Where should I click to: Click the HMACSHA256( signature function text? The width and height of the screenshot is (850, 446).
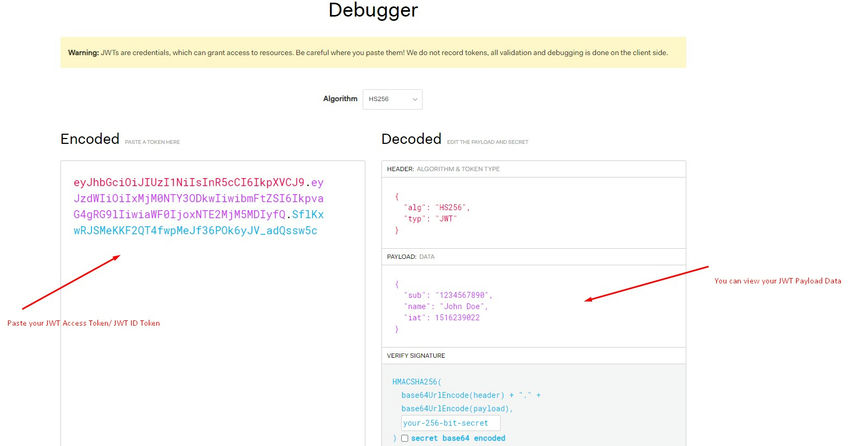click(x=421, y=383)
